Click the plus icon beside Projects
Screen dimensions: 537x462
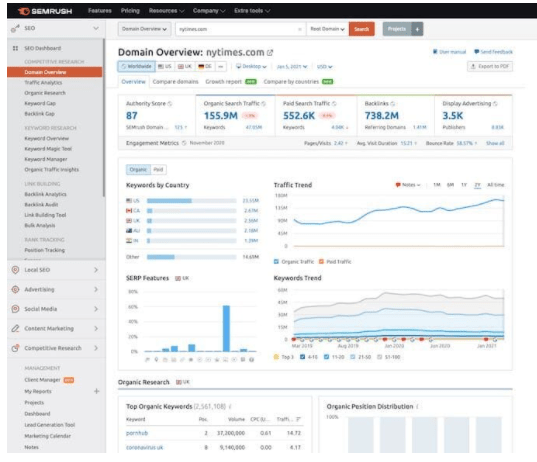click(417, 29)
